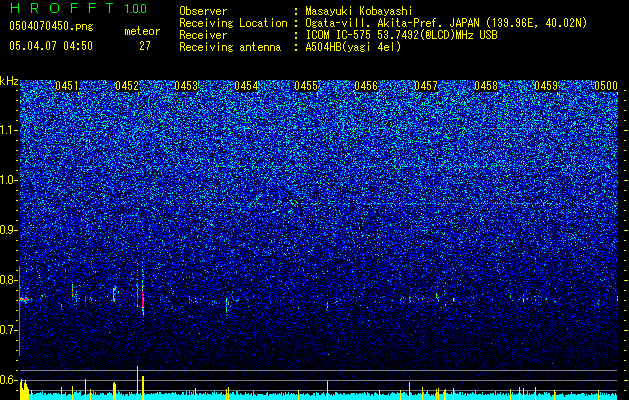
Task: Select the file name 0504070450.png
Action: point(51,27)
